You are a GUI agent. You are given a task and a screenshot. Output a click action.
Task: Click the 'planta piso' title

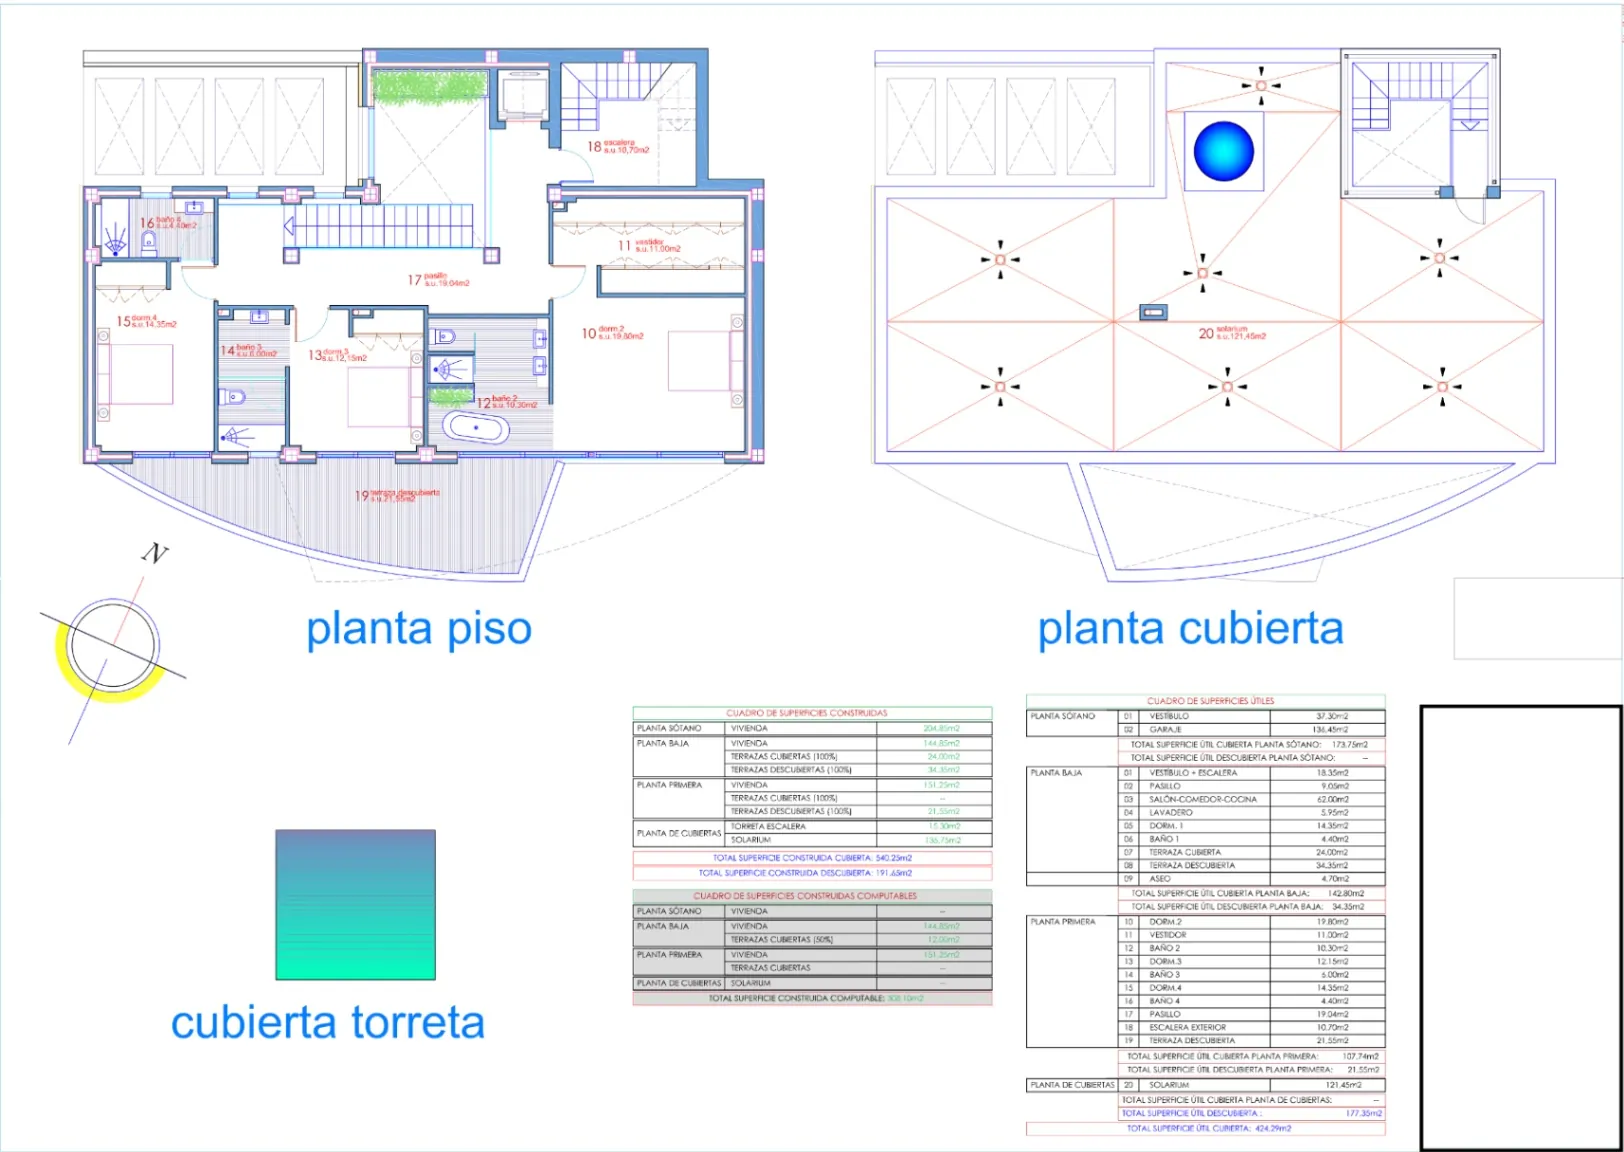(419, 630)
